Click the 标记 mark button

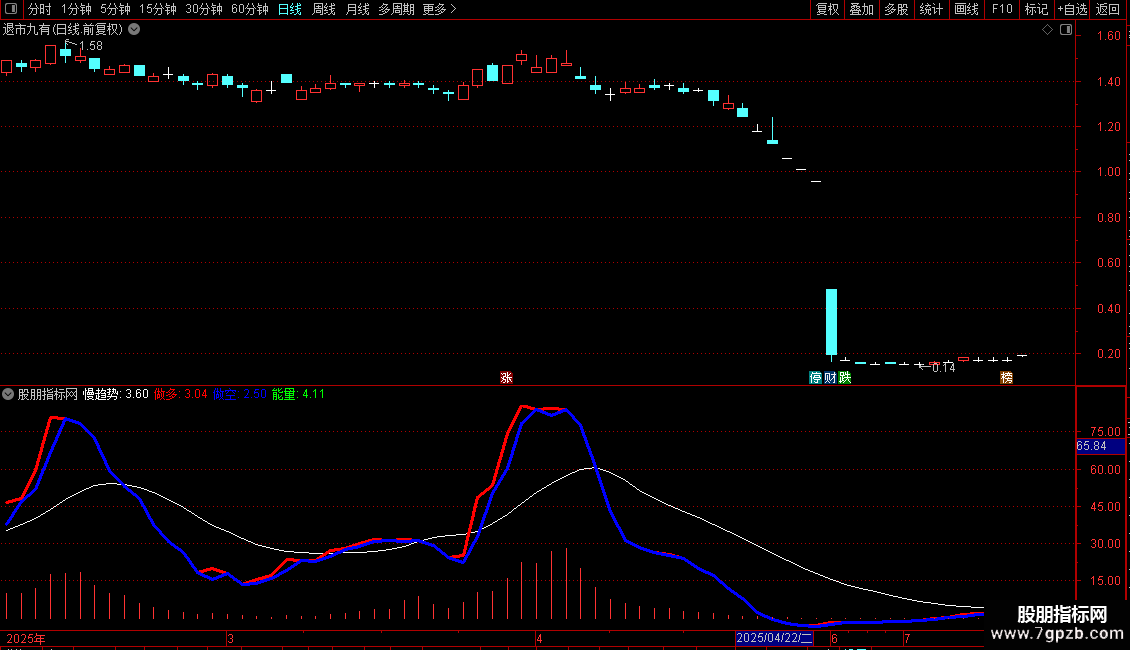(x=1036, y=9)
